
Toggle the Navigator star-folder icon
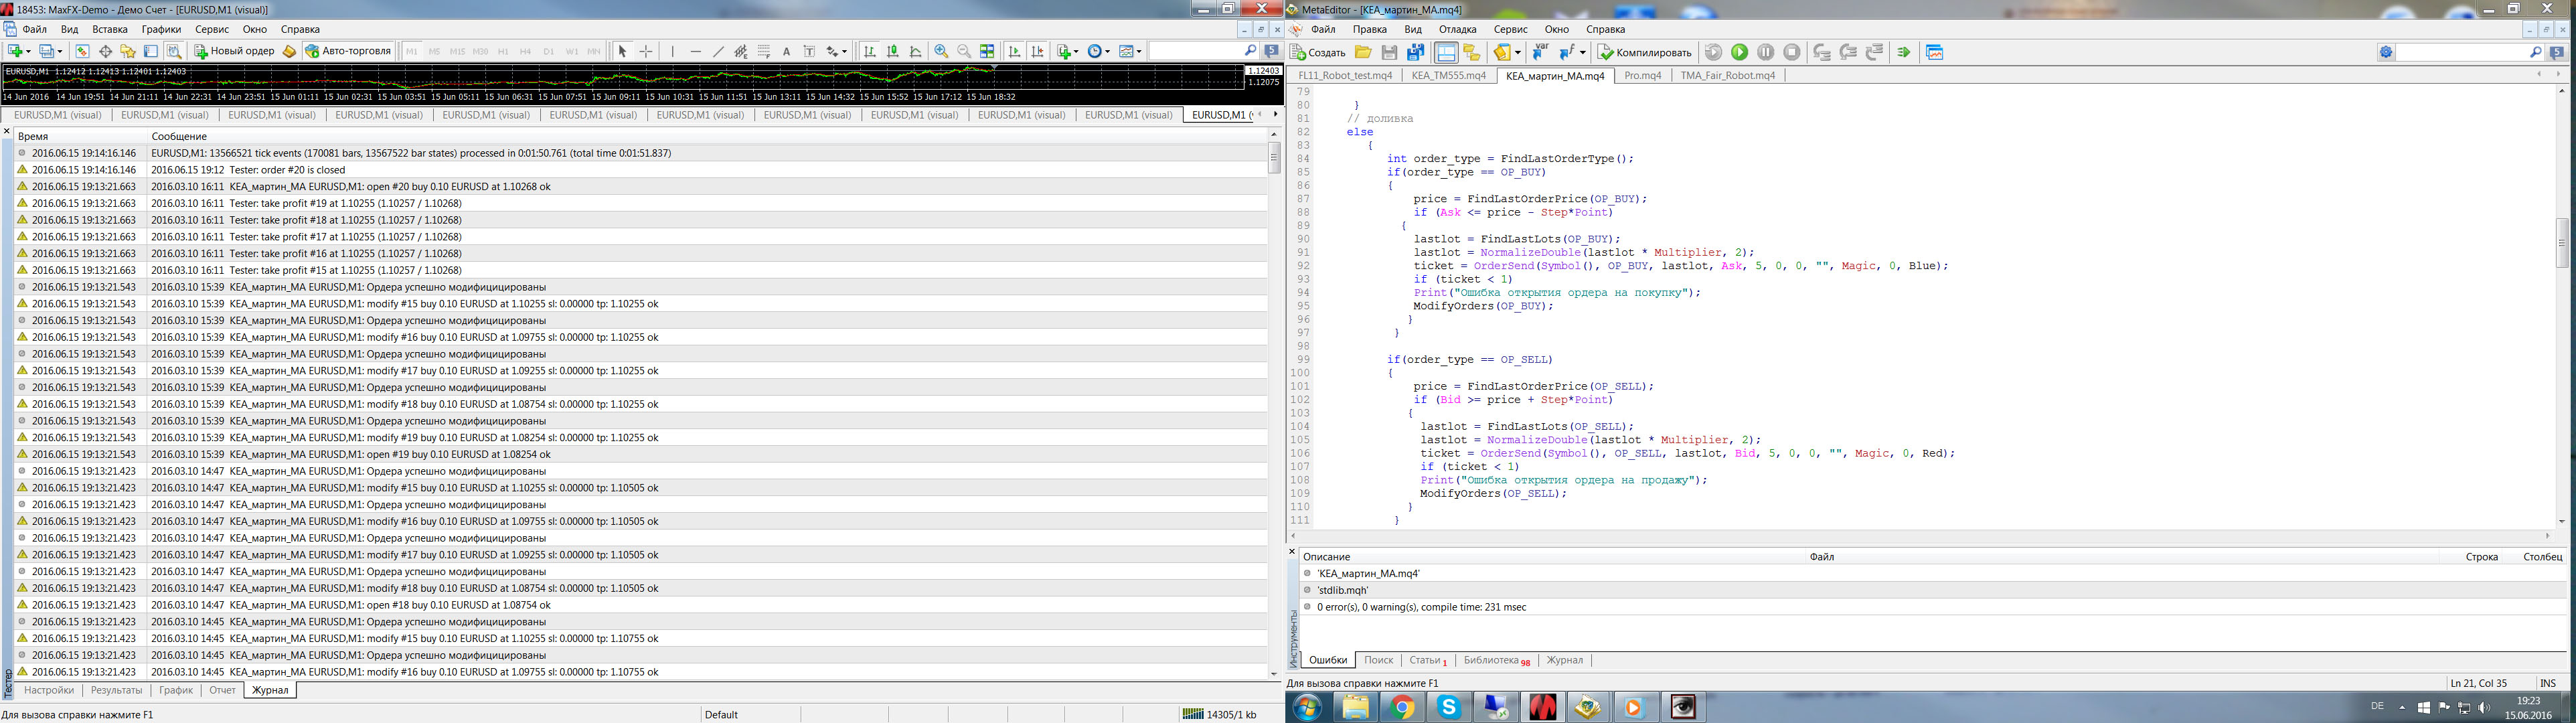[x=128, y=51]
